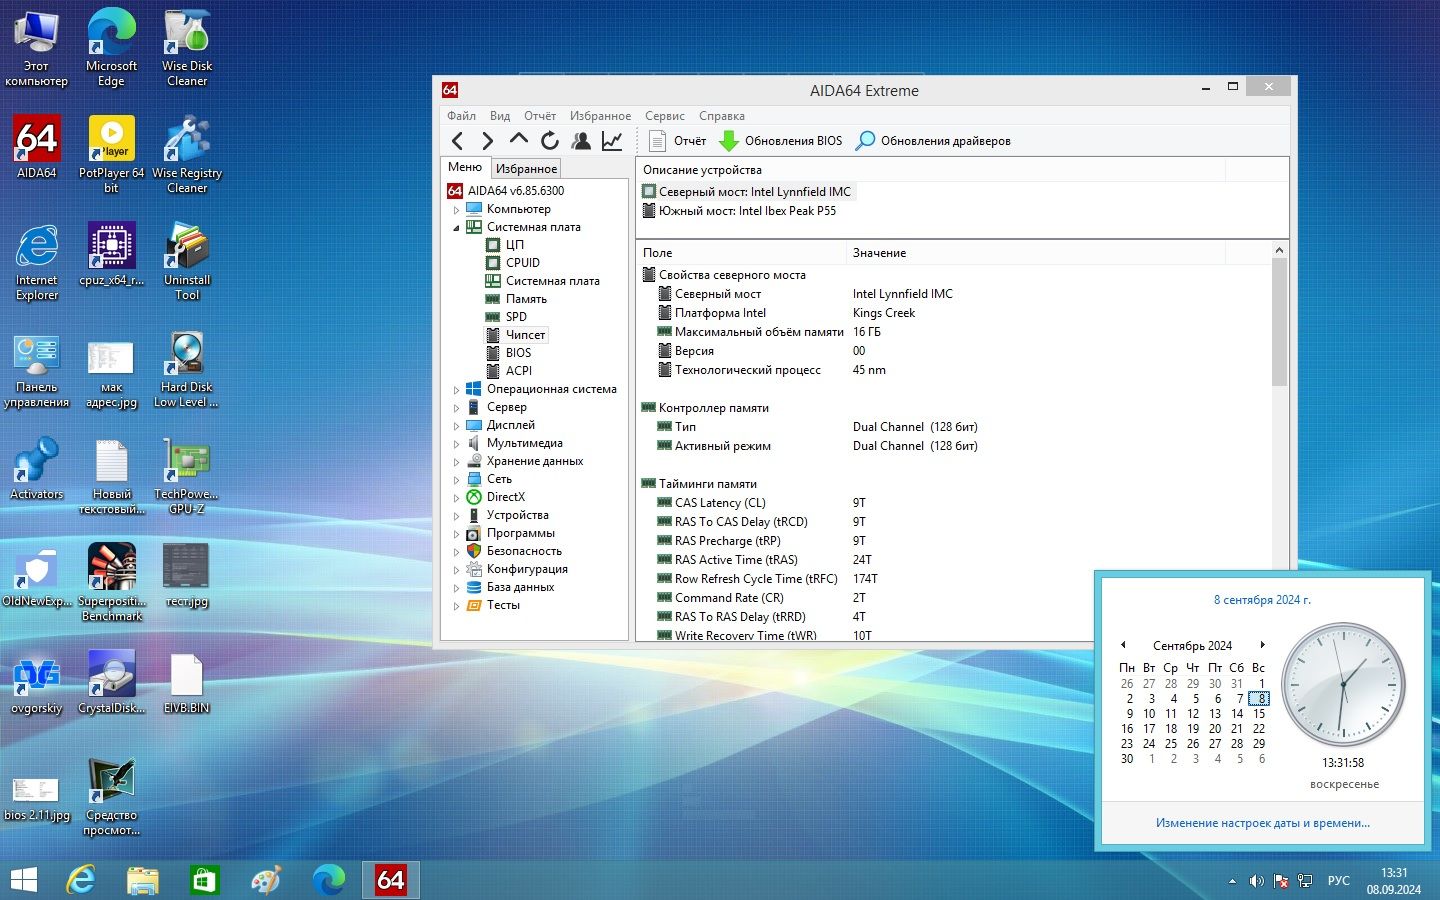Expand the Компьютер tree node
1440x900 pixels.
[457, 210]
